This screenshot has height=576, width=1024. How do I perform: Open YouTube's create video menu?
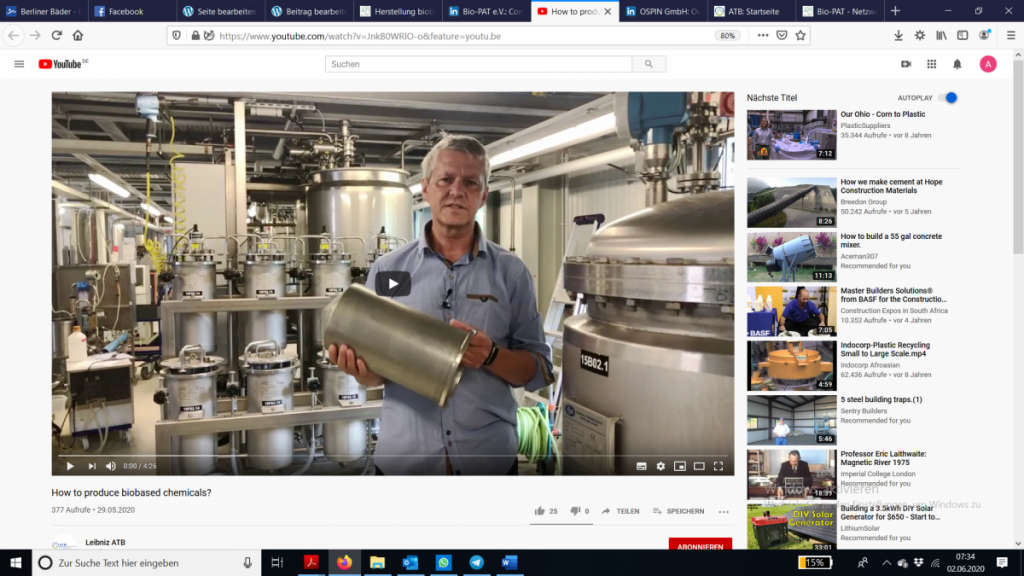point(905,63)
